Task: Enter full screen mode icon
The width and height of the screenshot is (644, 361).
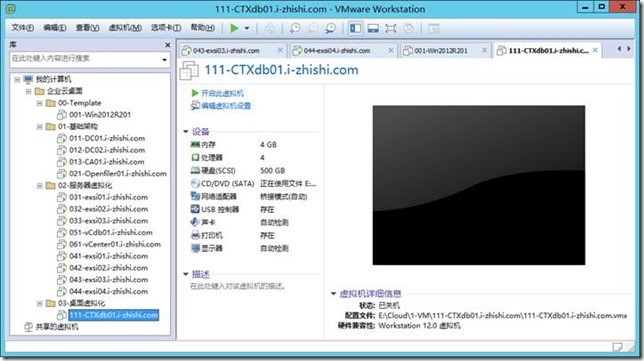Action: pos(391,28)
